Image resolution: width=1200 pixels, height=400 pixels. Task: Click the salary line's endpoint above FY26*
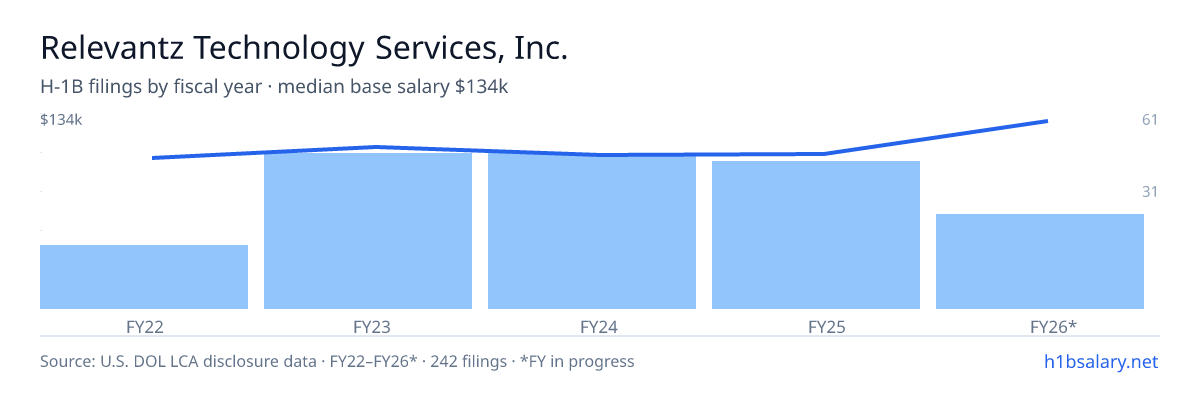click(1047, 121)
